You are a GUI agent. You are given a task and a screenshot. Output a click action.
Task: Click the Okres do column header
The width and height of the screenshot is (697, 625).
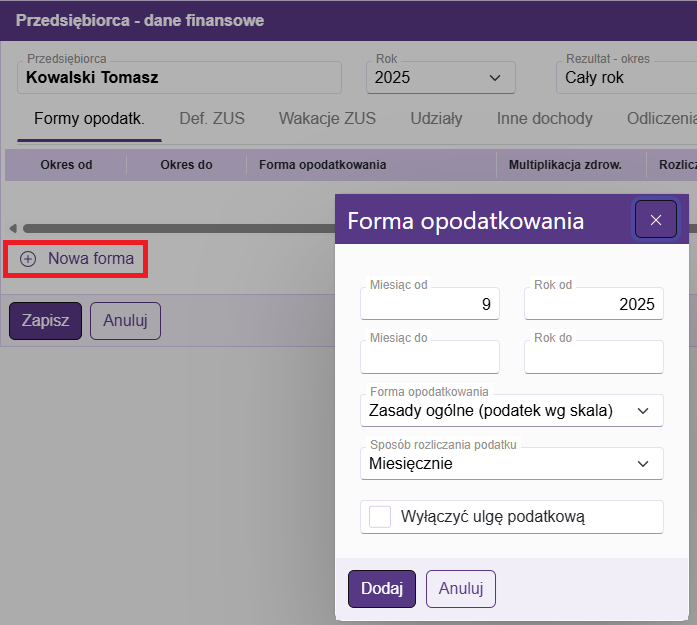[186, 165]
